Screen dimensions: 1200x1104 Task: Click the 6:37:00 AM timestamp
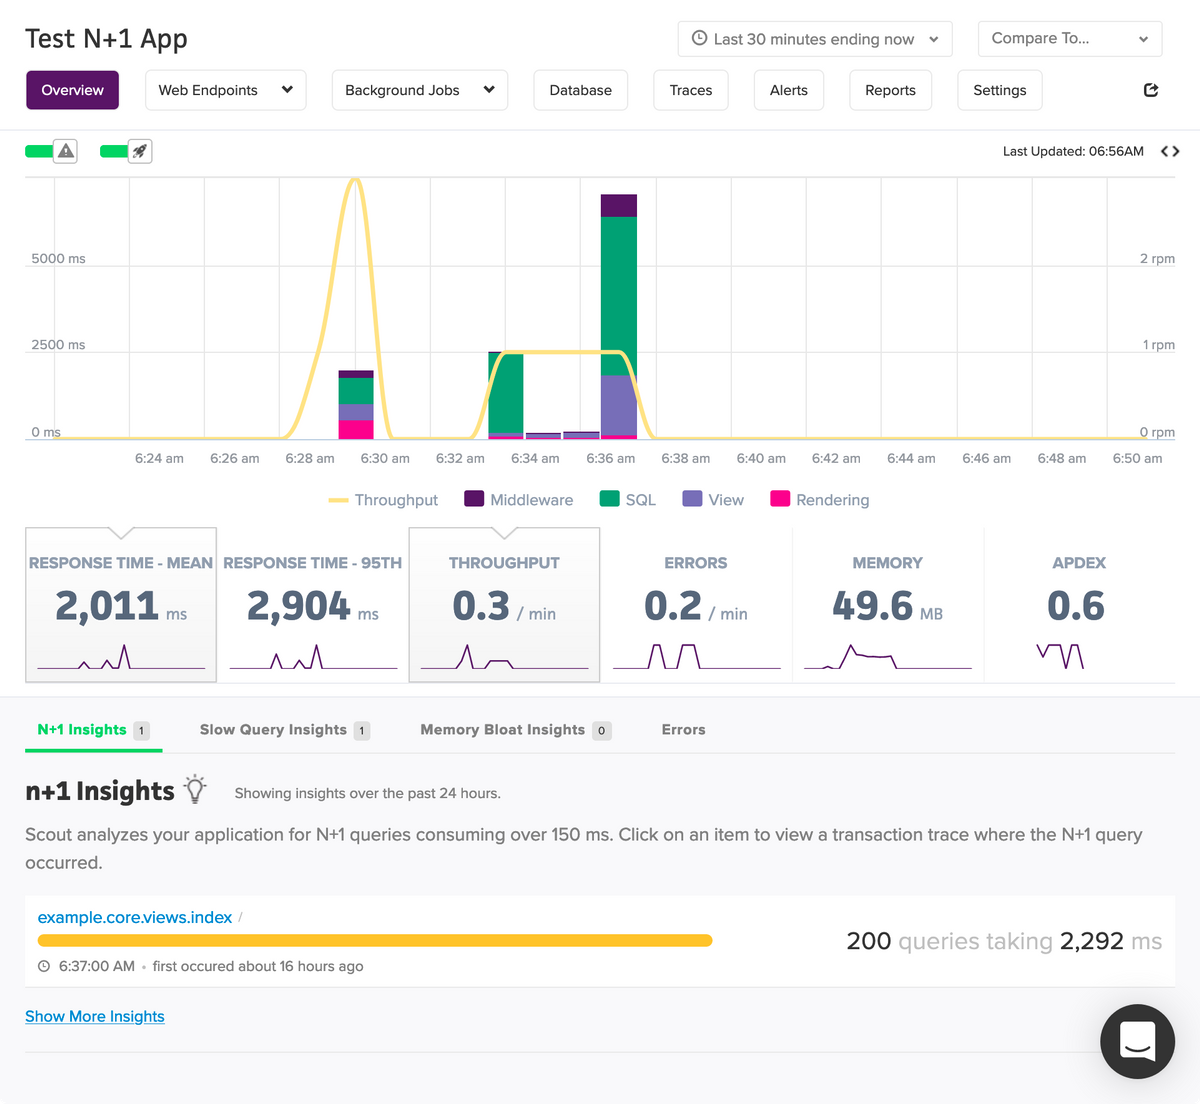coord(97,966)
